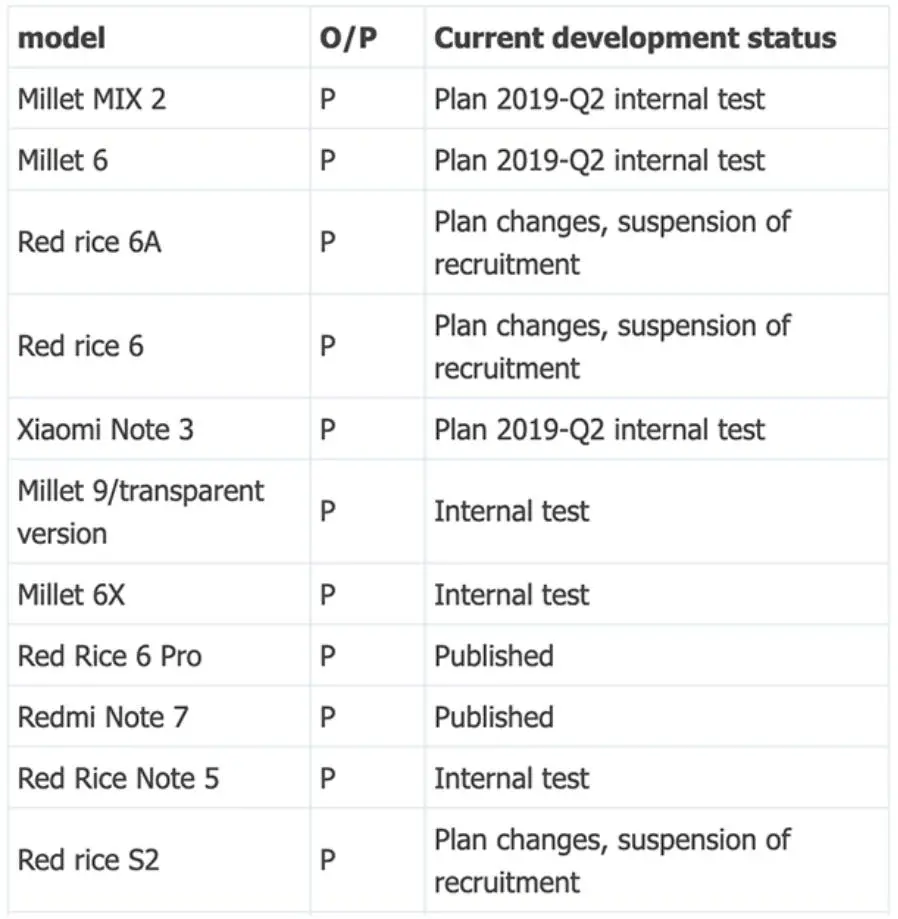Click Millet MIX 2 status 'Plan 2019-Q2 internal test'

click(599, 99)
